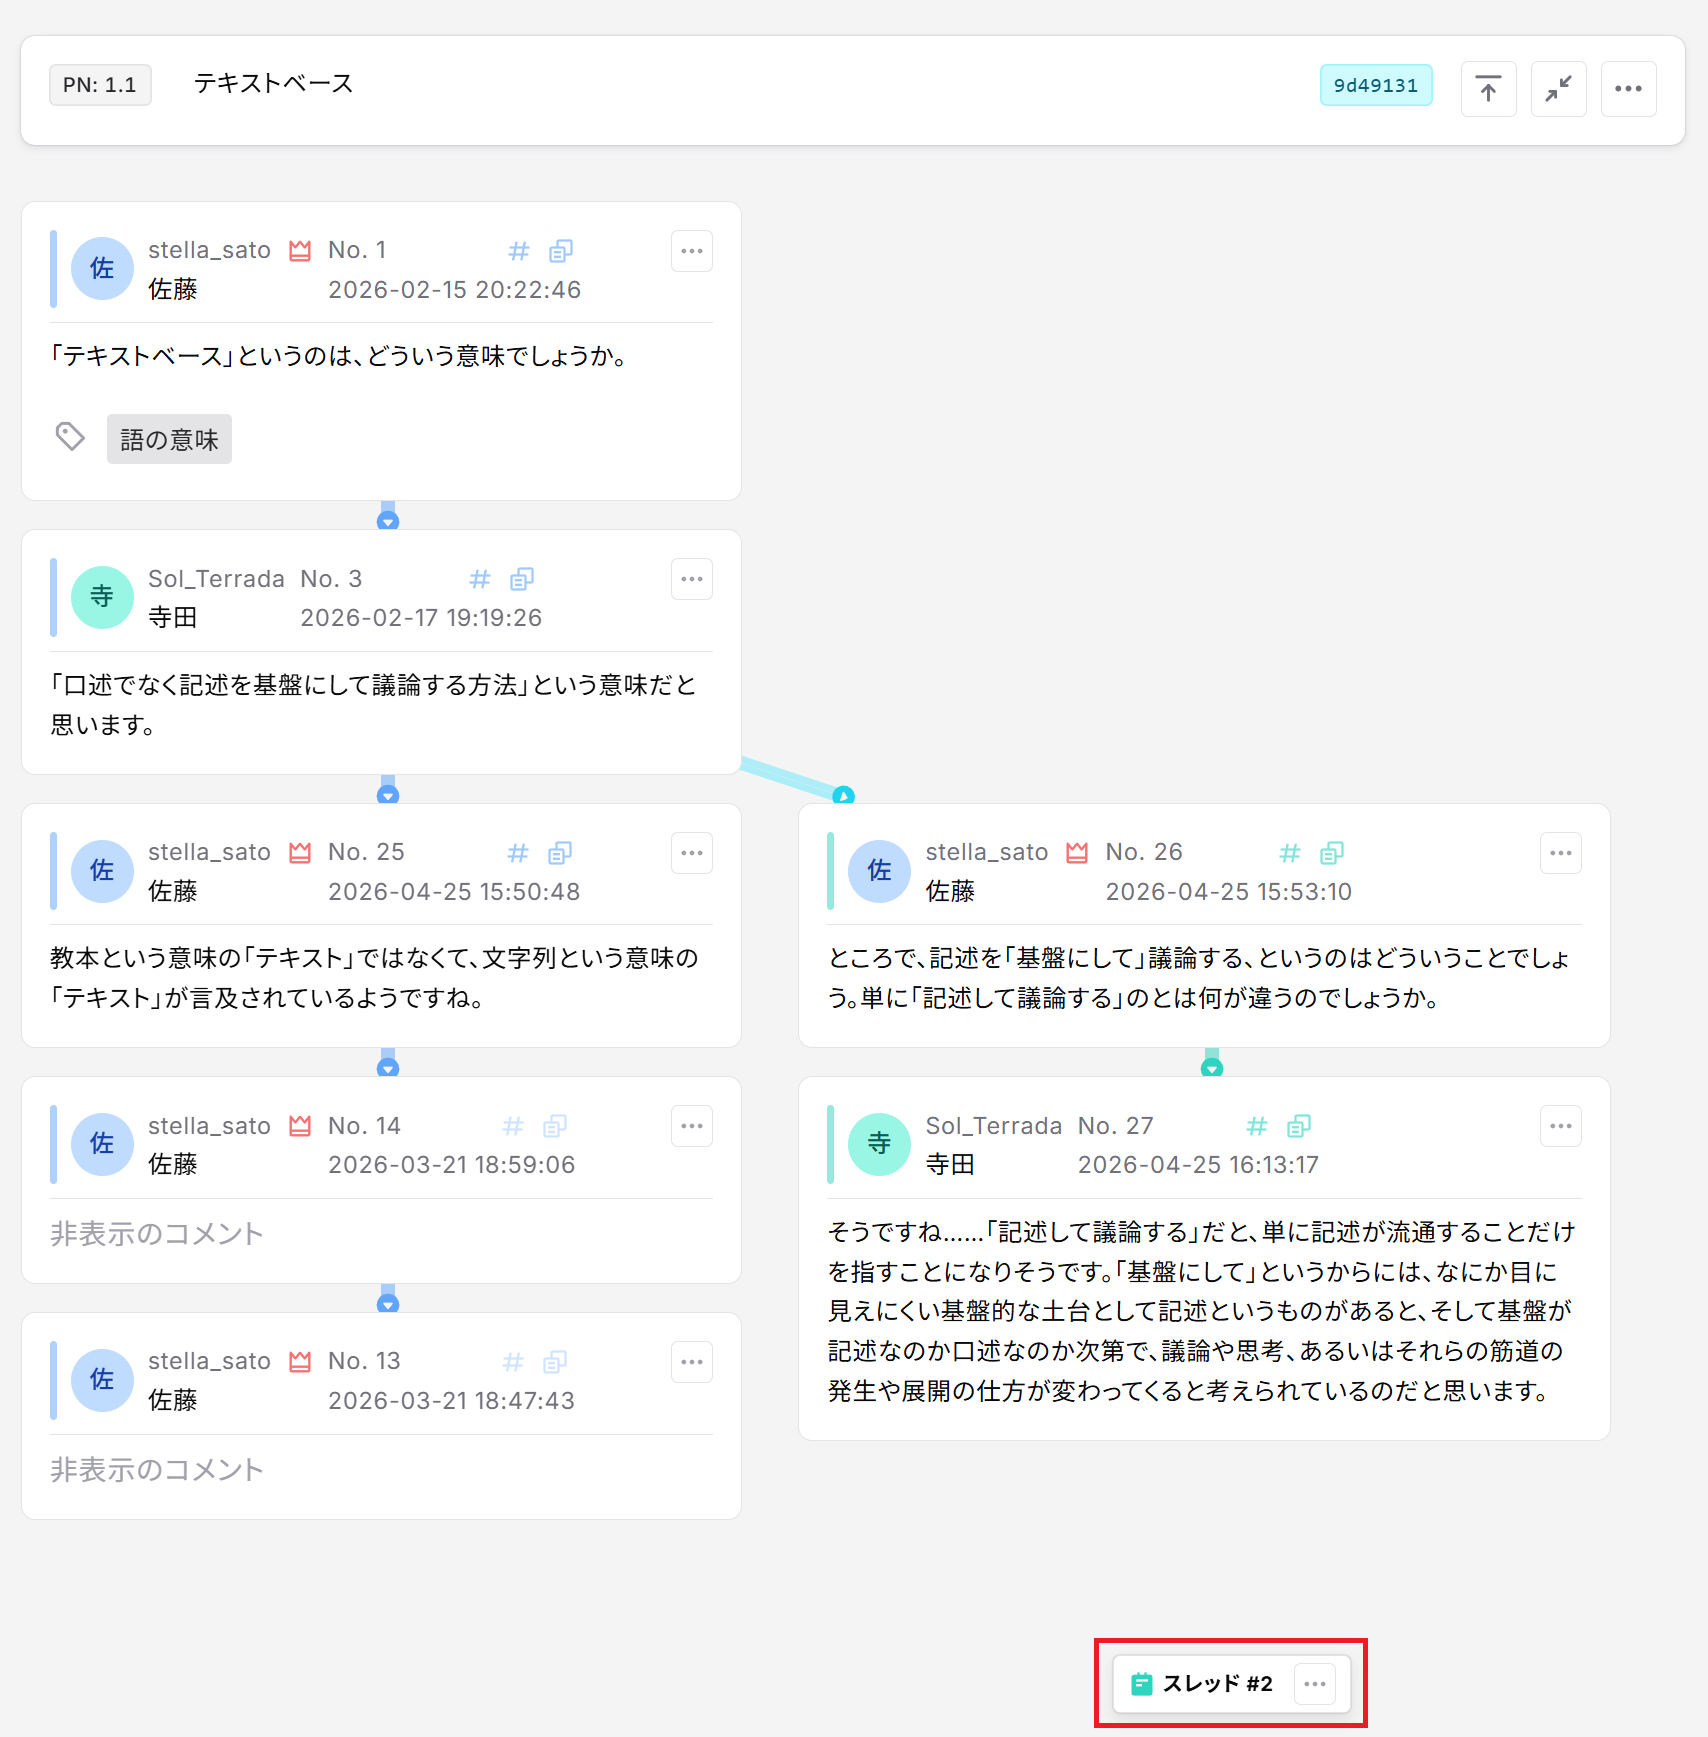Image resolution: width=1708 pixels, height=1737 pixels.
Task: Click the hash link icon on comment No. 14
Action: (513, 1126)
